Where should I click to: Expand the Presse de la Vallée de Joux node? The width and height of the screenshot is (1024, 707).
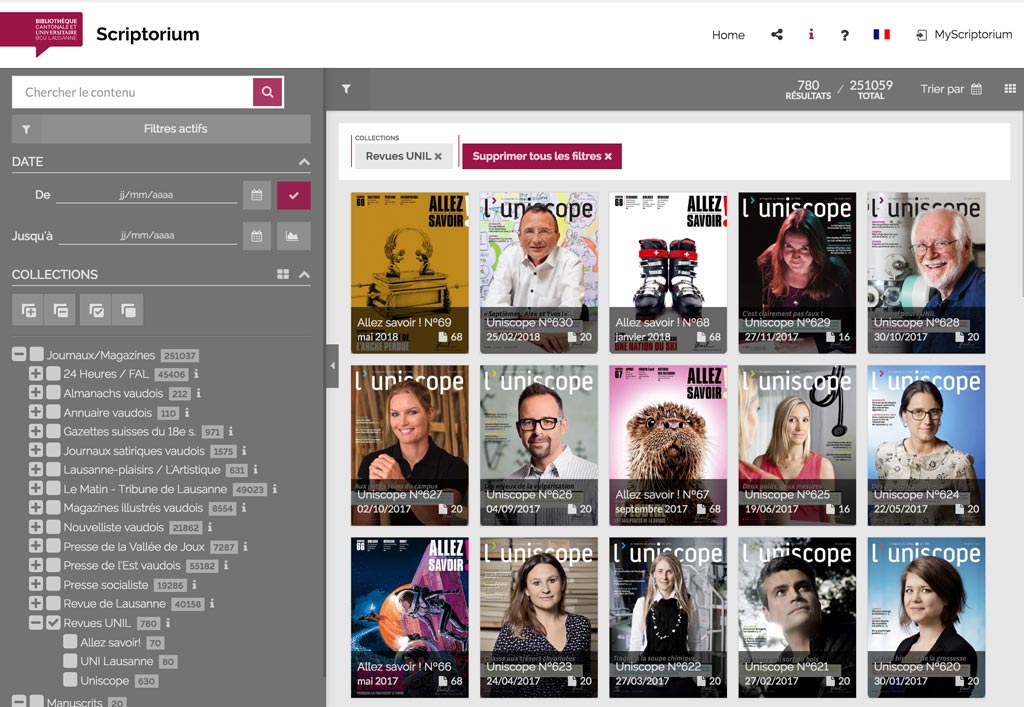(36, 546)
